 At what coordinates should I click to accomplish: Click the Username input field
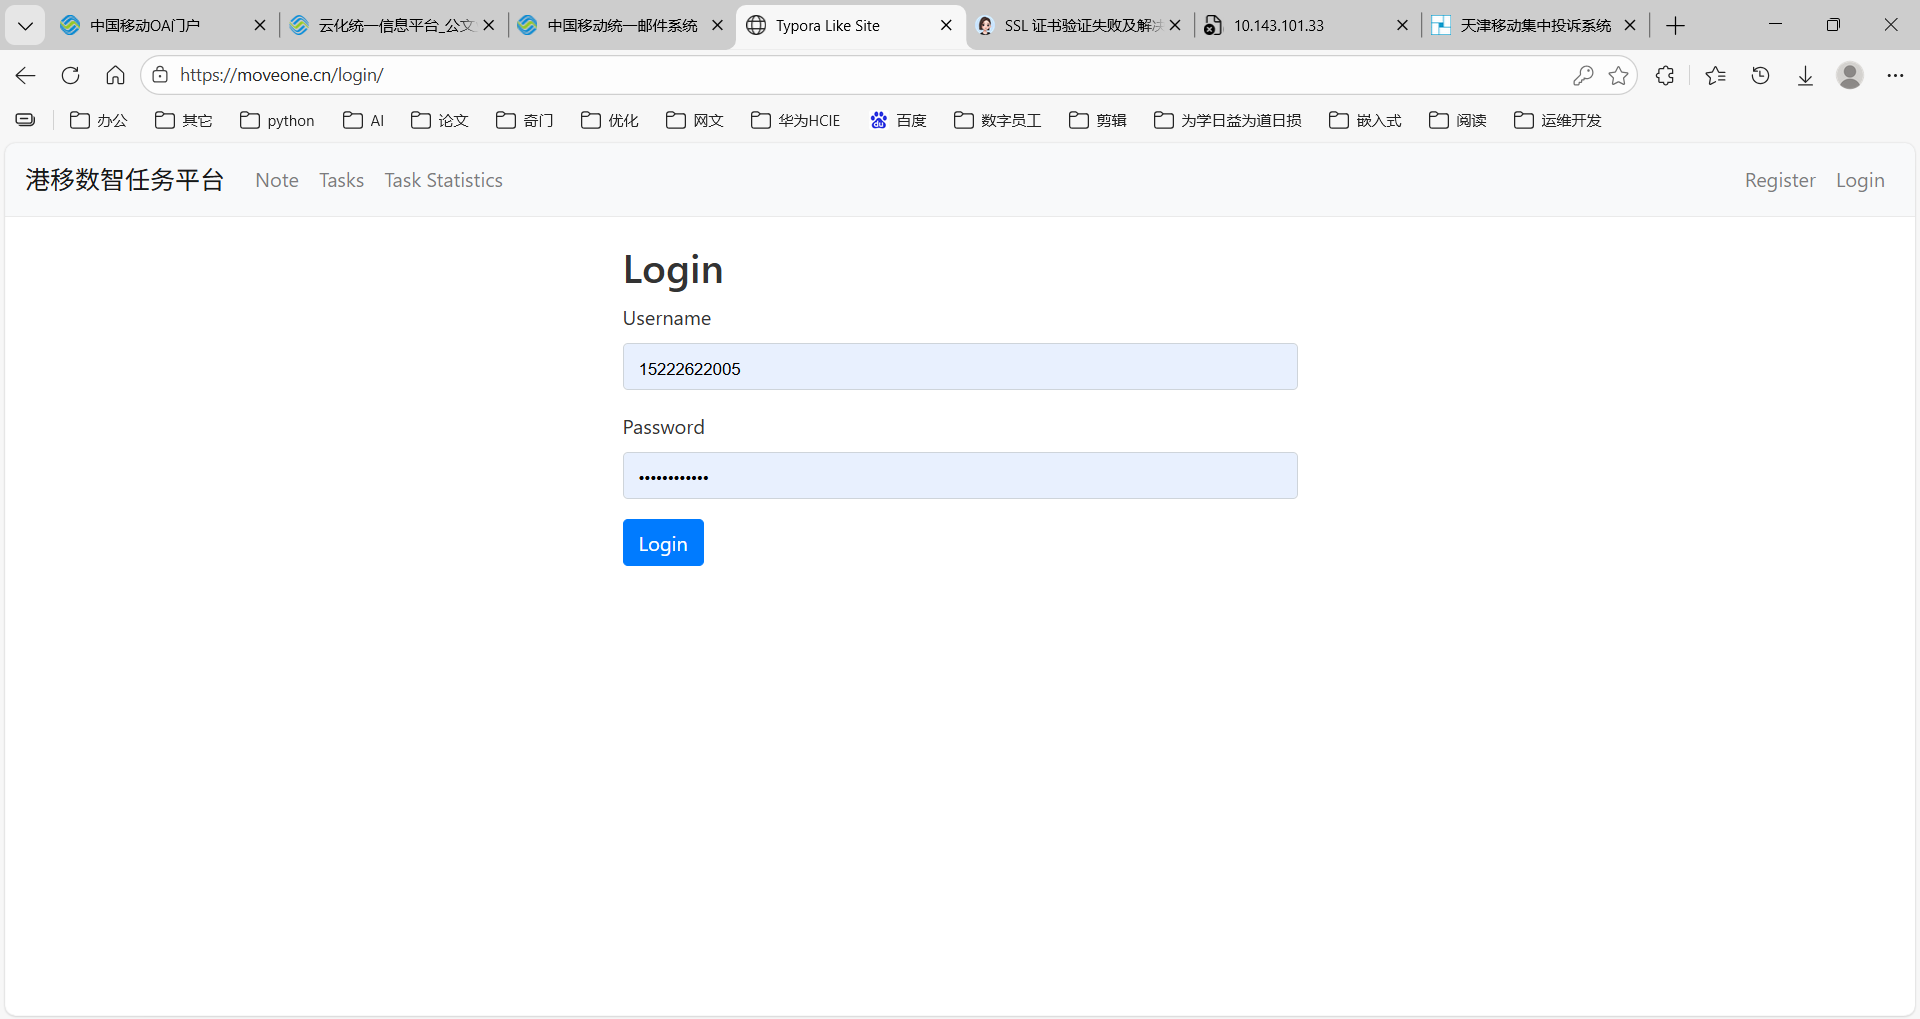coord(959,367)
